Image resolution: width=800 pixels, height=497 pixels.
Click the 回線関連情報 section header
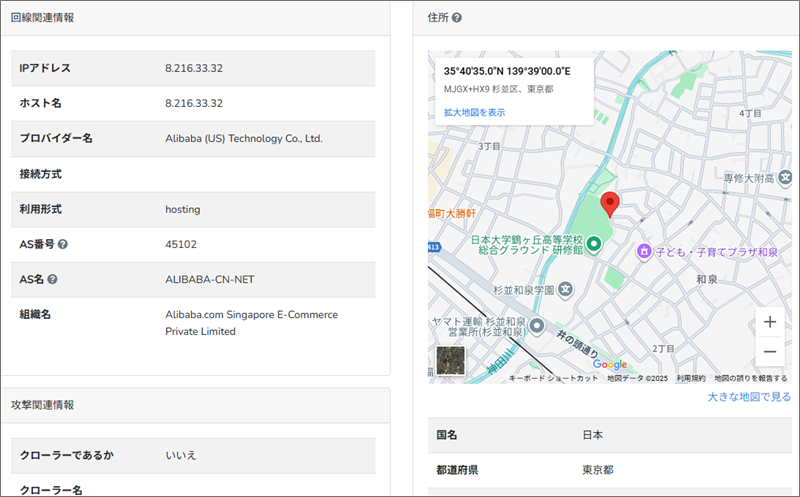click(42, 18)
